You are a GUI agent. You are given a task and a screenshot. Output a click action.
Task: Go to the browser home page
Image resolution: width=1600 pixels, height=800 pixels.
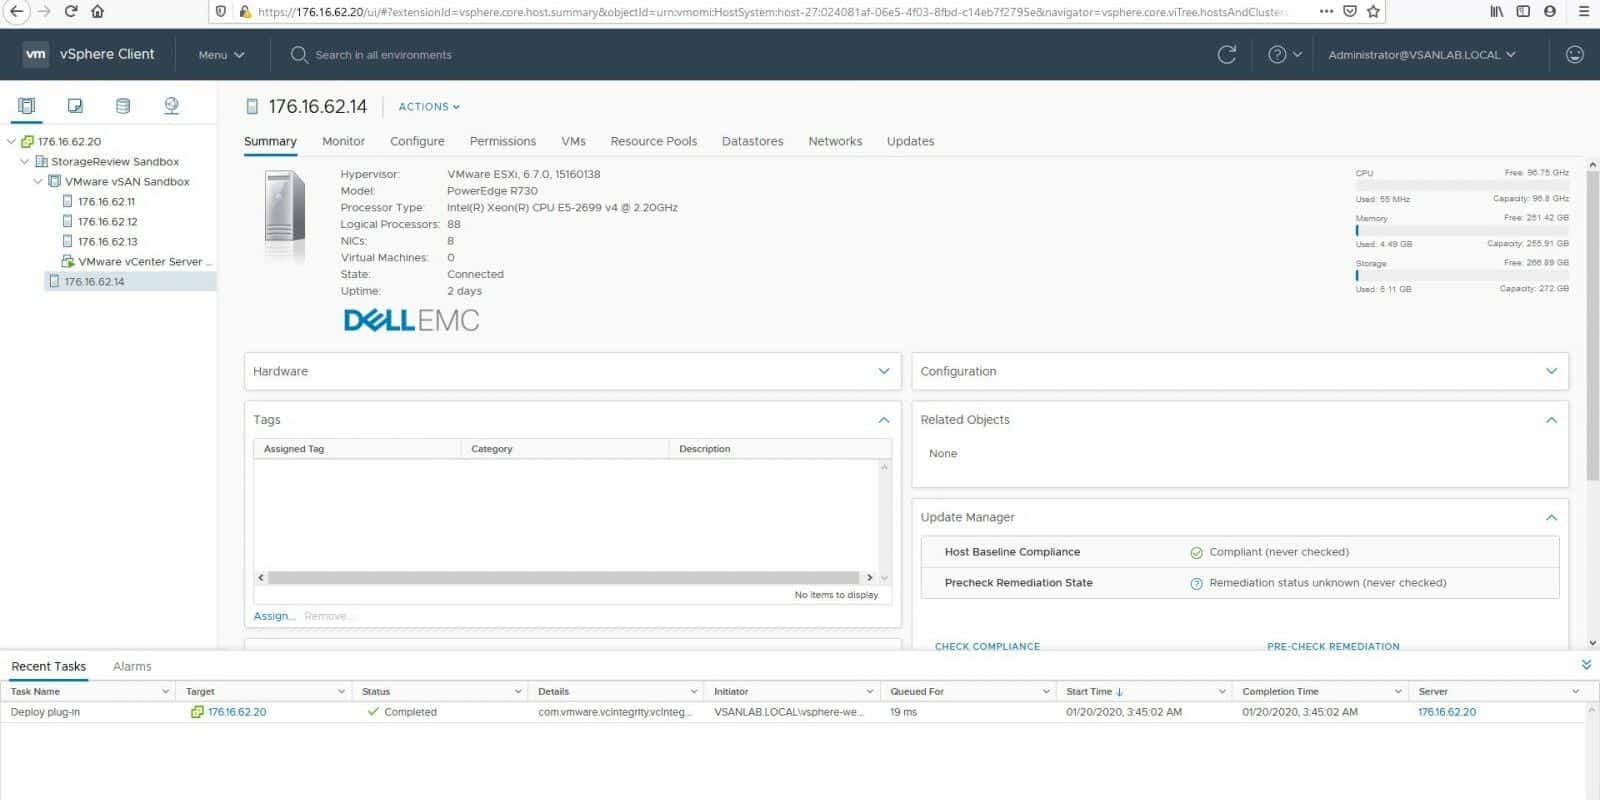click(x=97, y=12)
